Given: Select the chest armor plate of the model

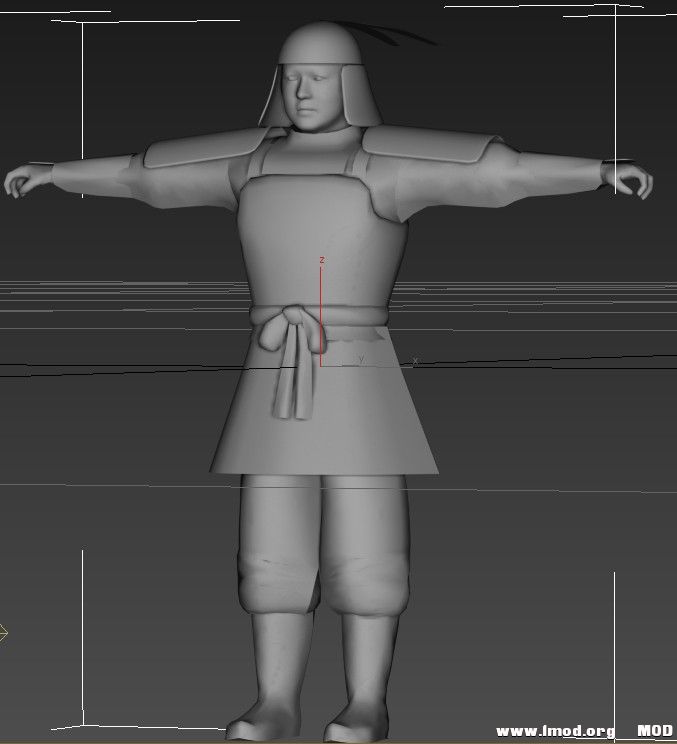Looking at the screenshot, I should (x=322, y=239).
